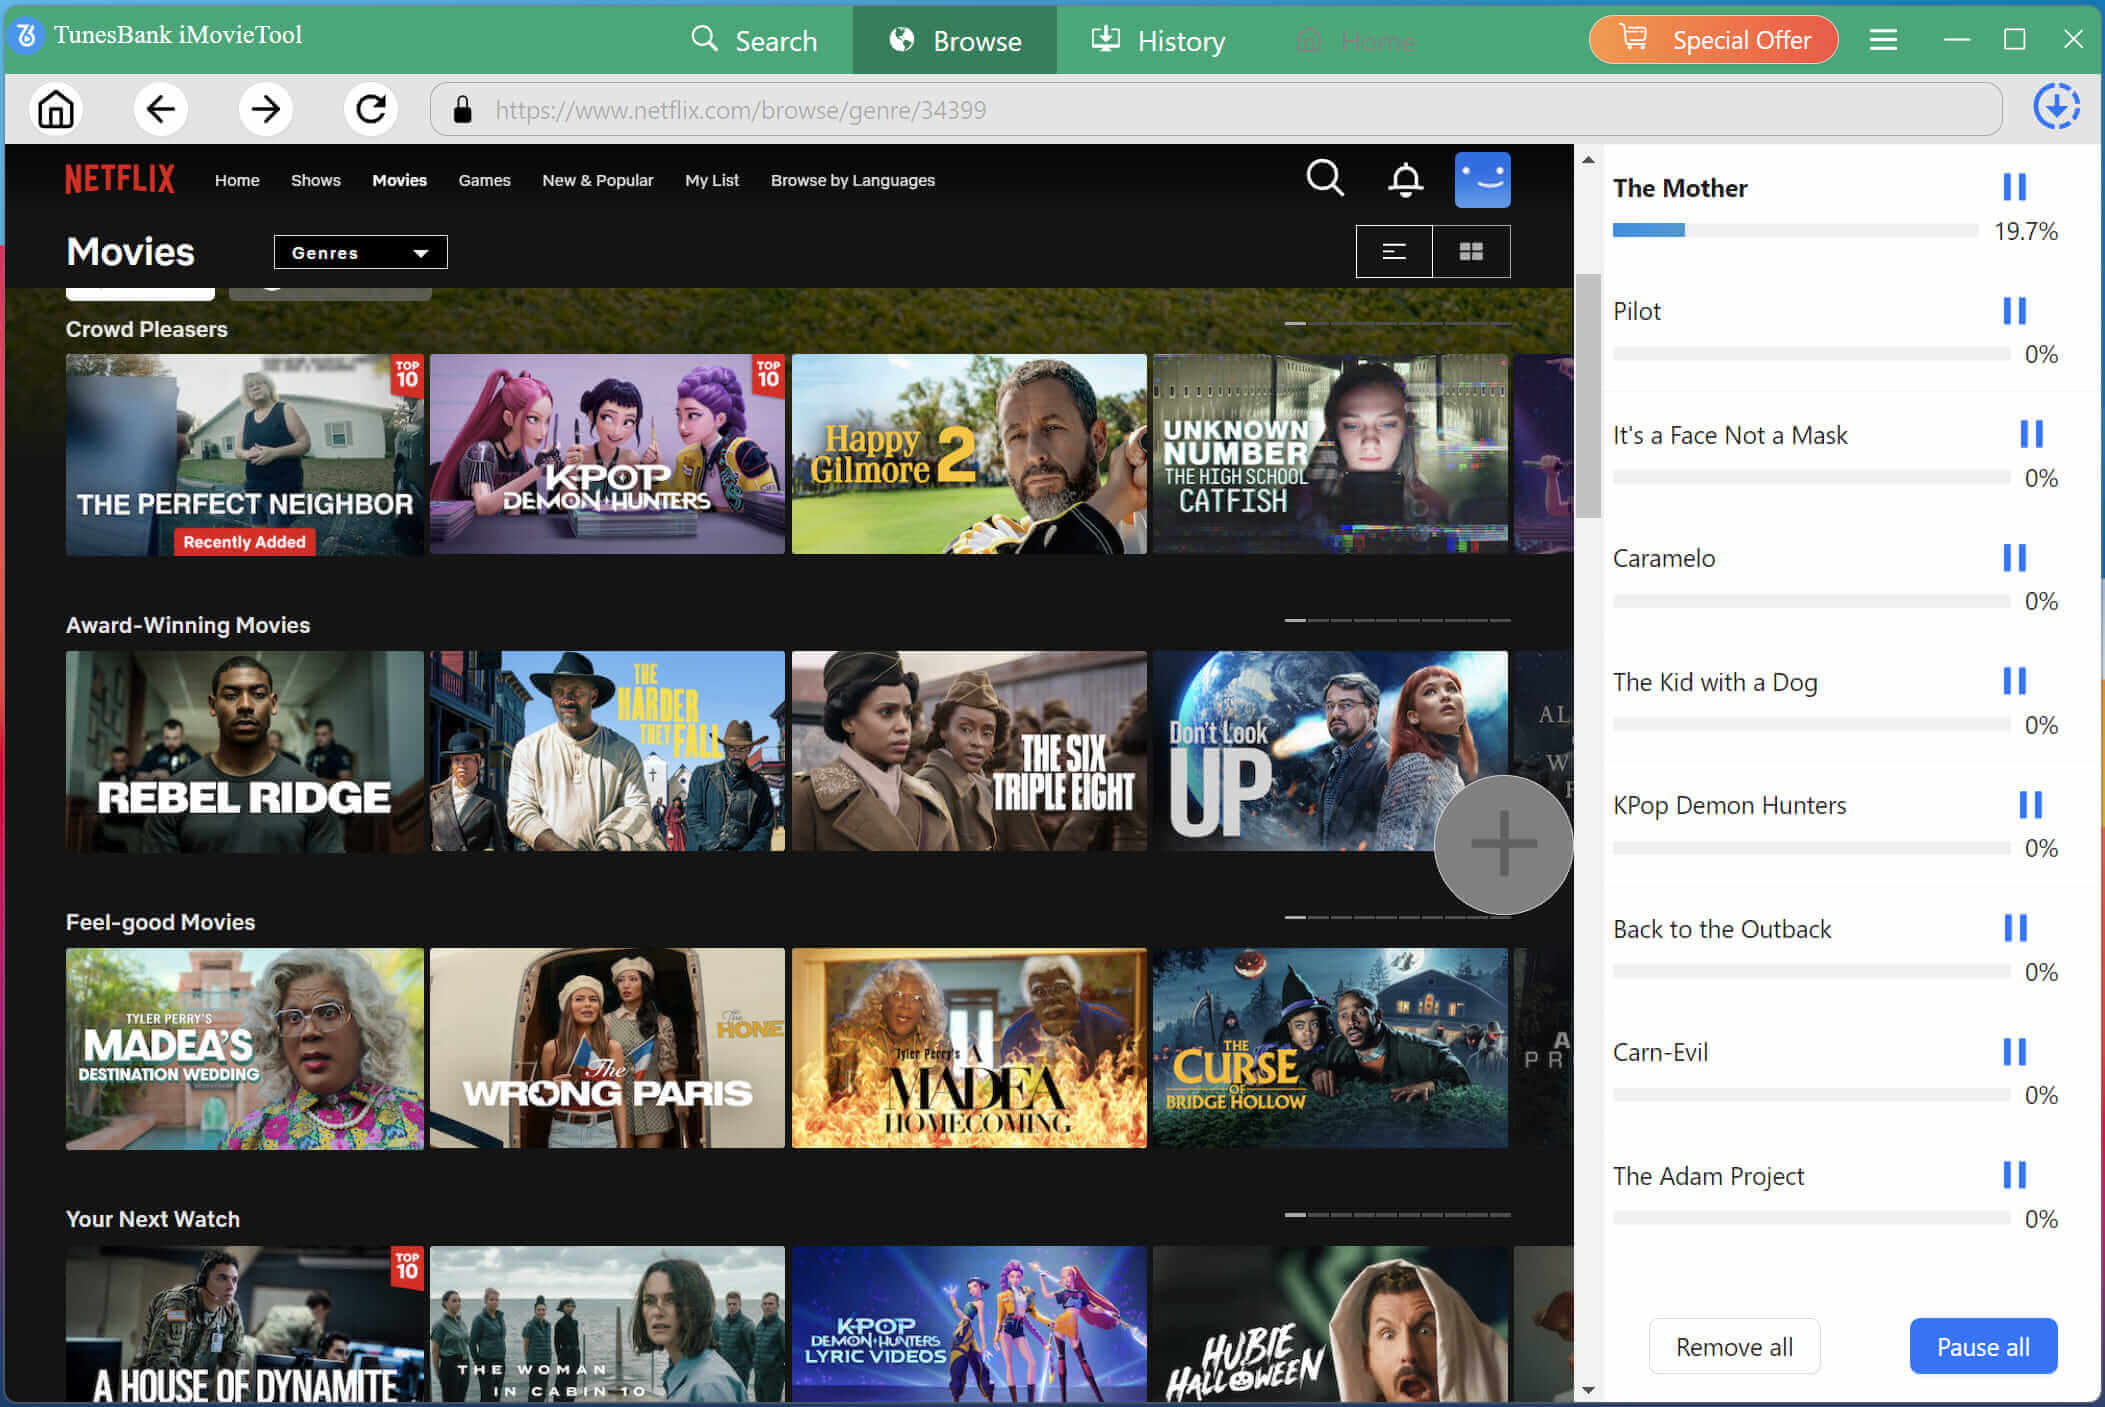Click the Special Offer button
Image resolution: width=2105 pixels, height=1407 pixels.
[x=1713, y=40]
